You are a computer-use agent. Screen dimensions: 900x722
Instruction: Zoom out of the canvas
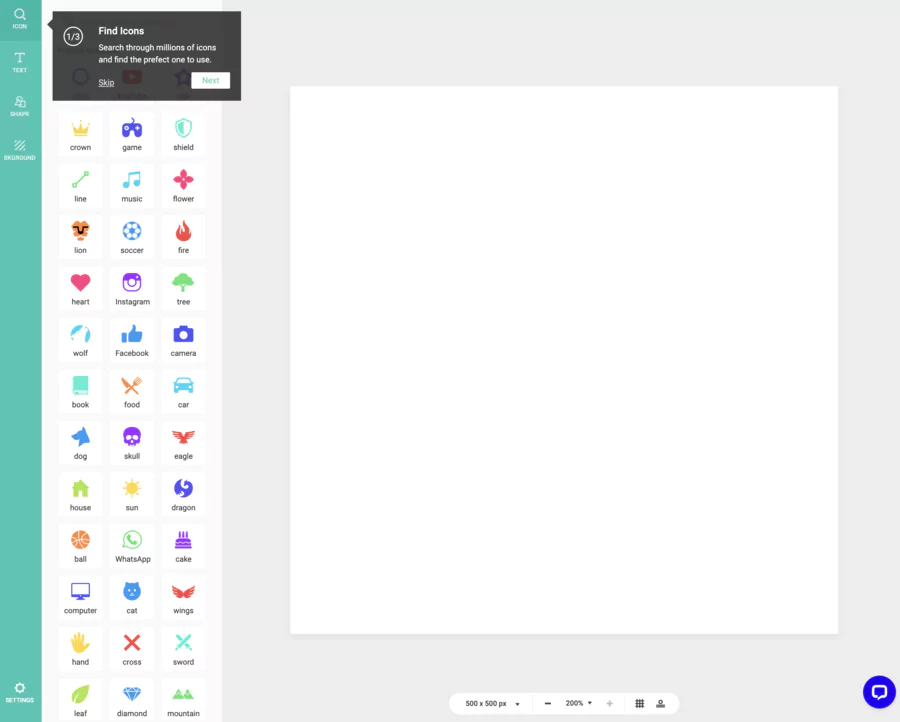click(x=545, y=703)
